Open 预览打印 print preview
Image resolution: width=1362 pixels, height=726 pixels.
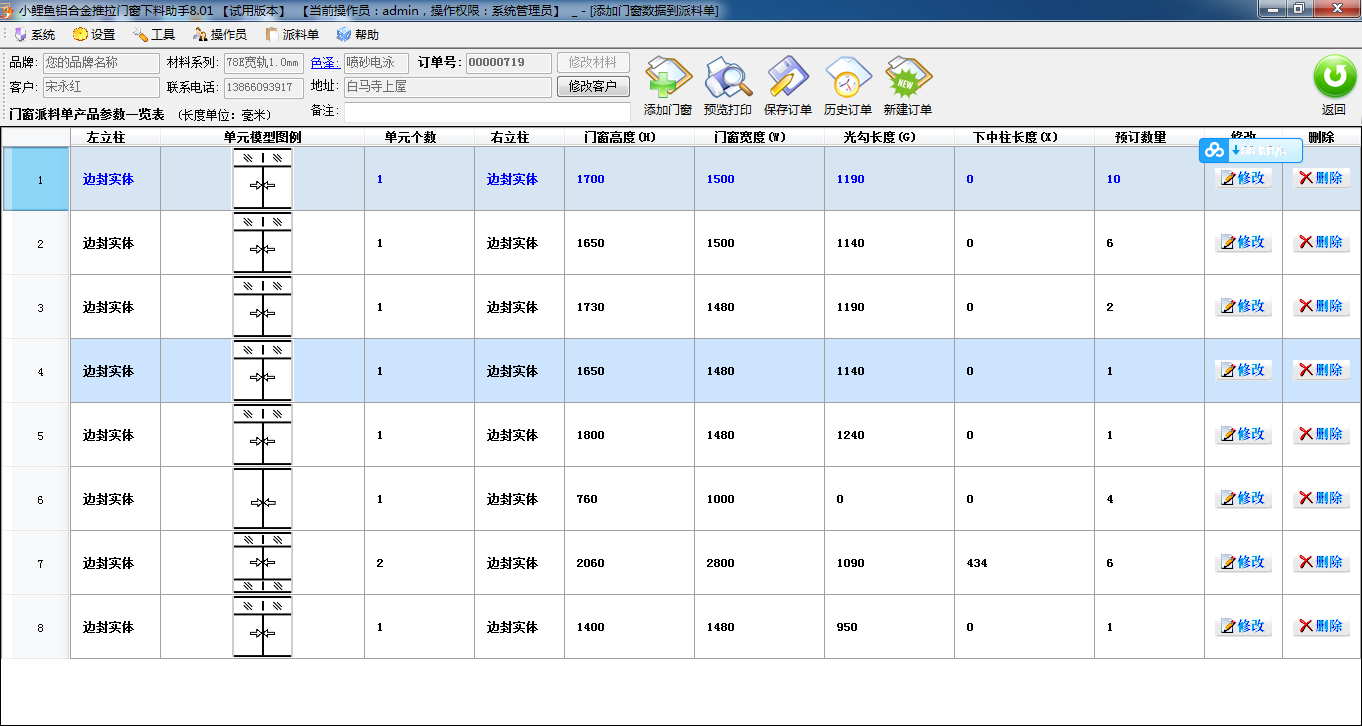point(728,86)
